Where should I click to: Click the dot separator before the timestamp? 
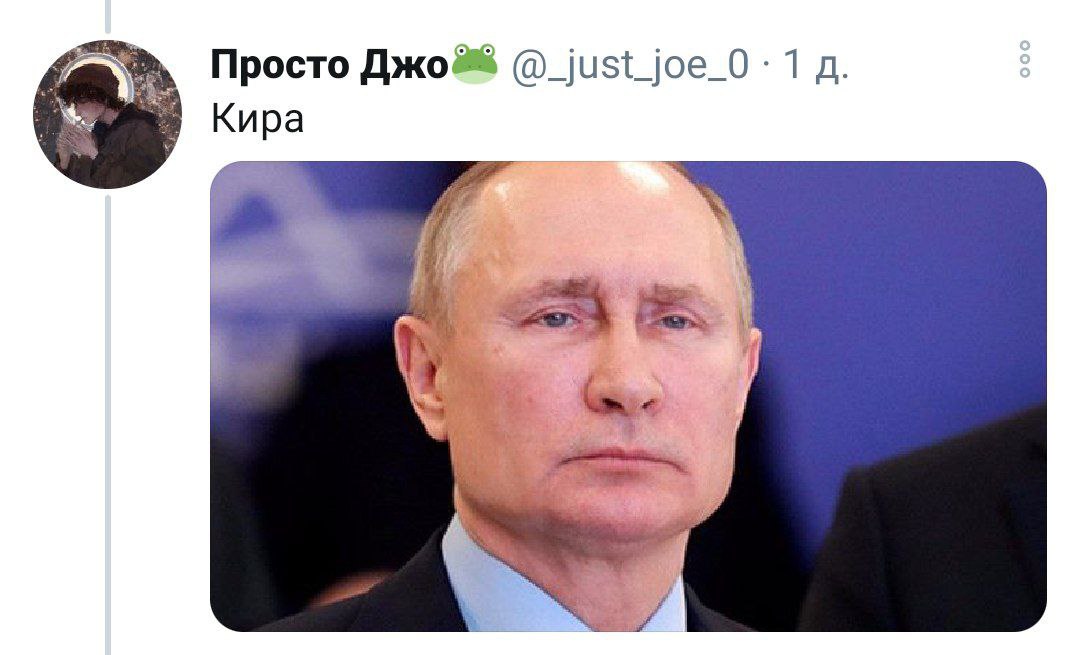[x=766, y=66]
